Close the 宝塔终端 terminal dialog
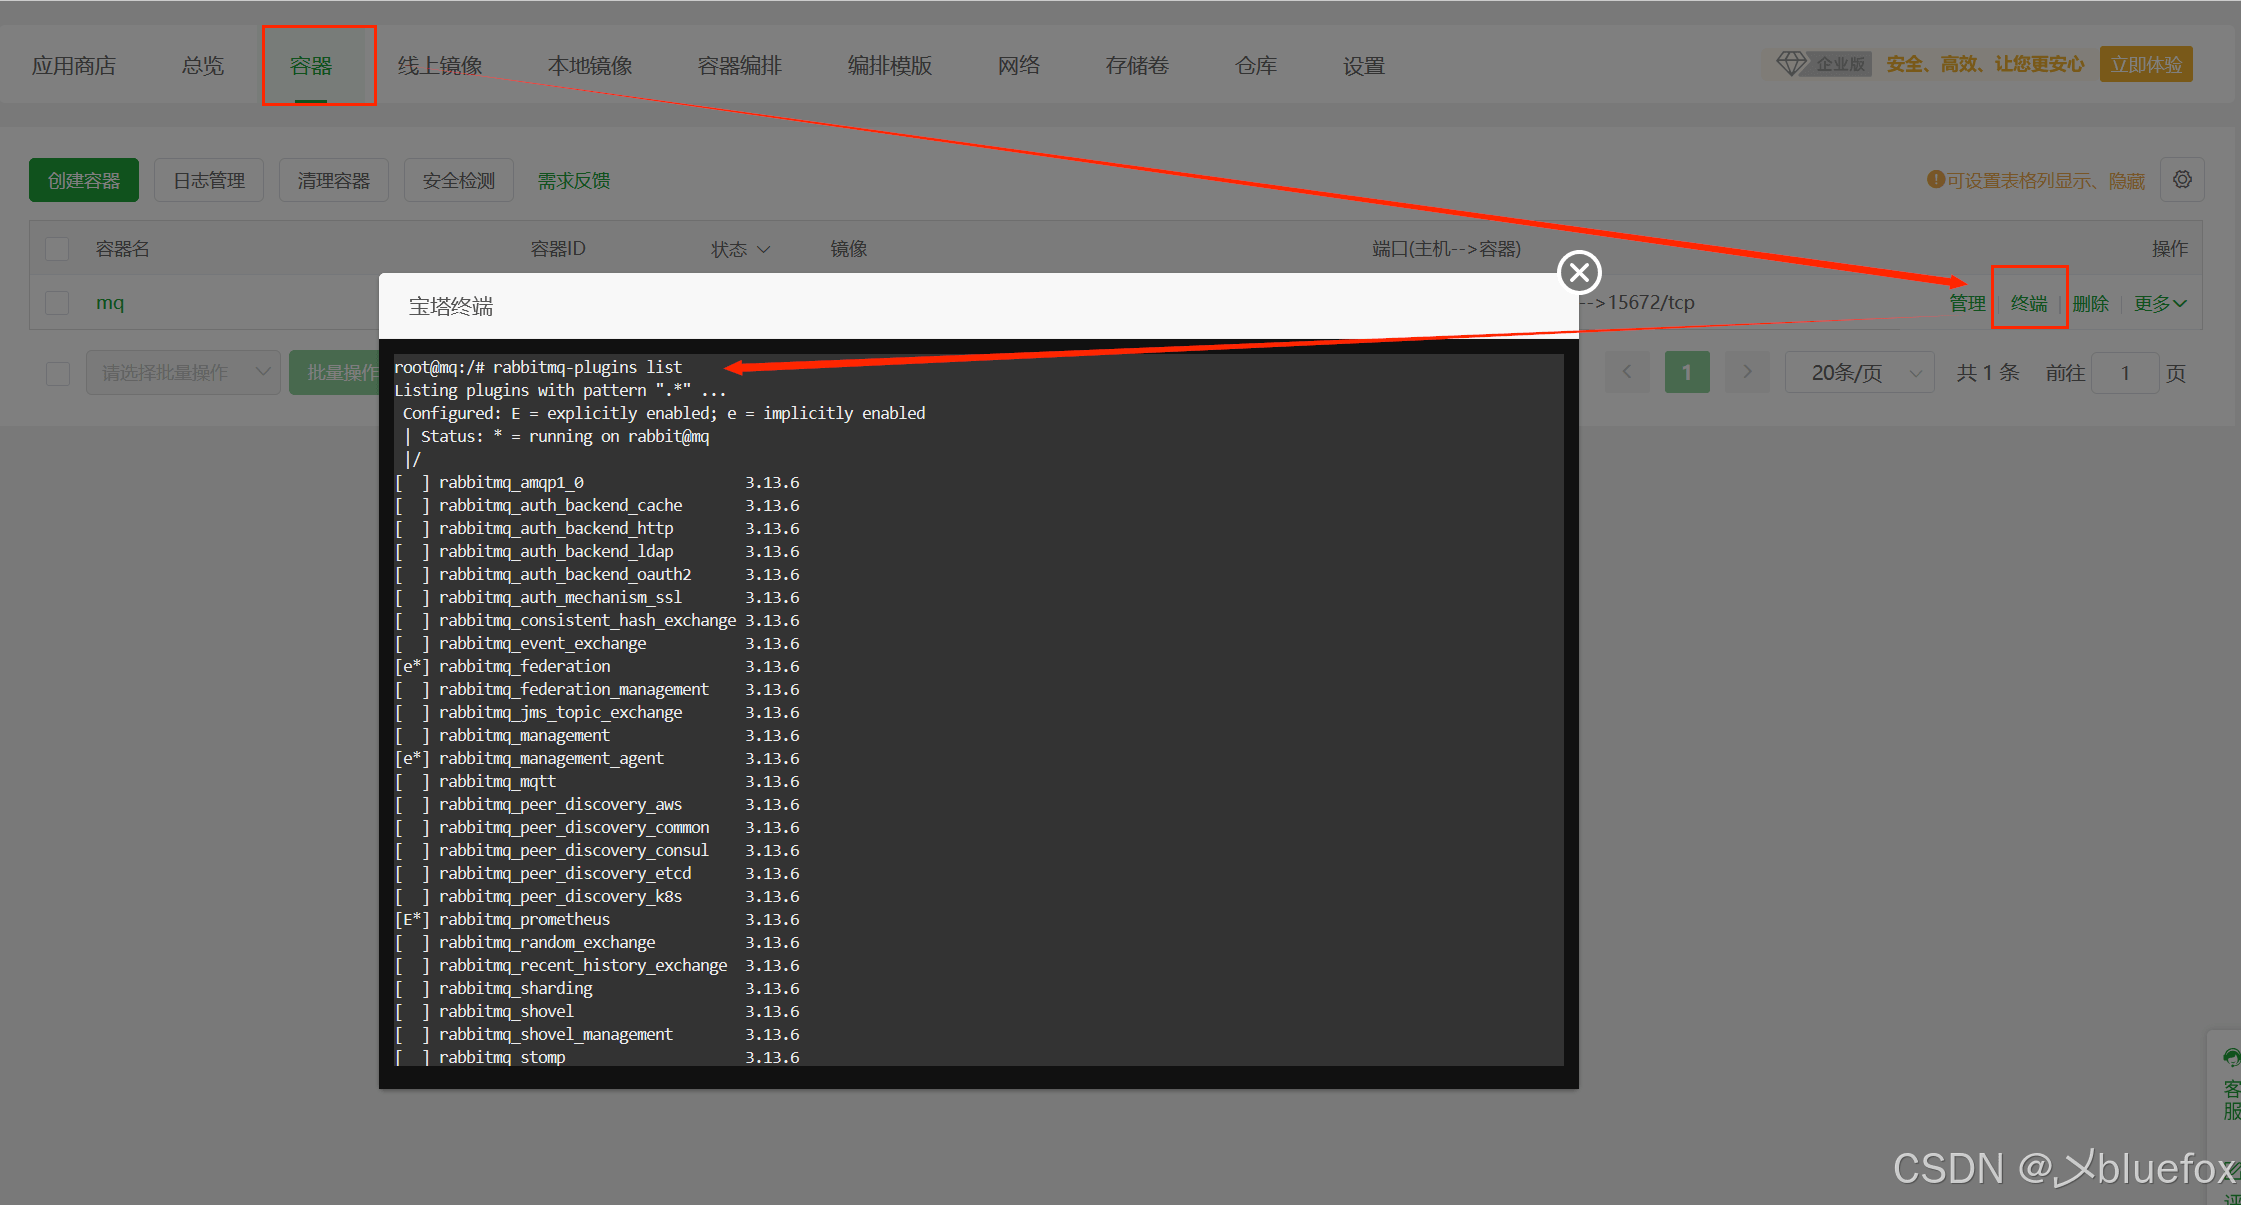This screenshot has height=1205, width=2241. 1579,272
